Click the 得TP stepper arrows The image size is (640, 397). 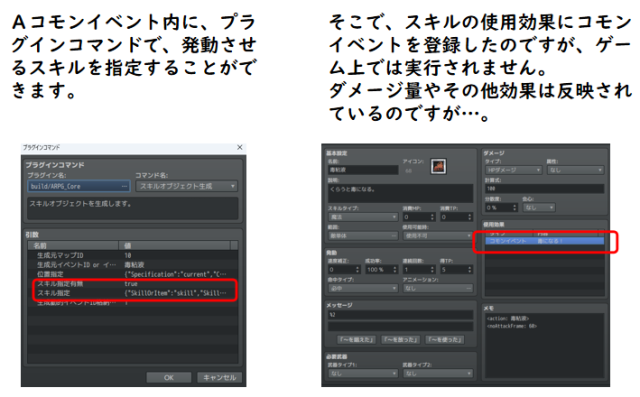(x=470, y=270)
